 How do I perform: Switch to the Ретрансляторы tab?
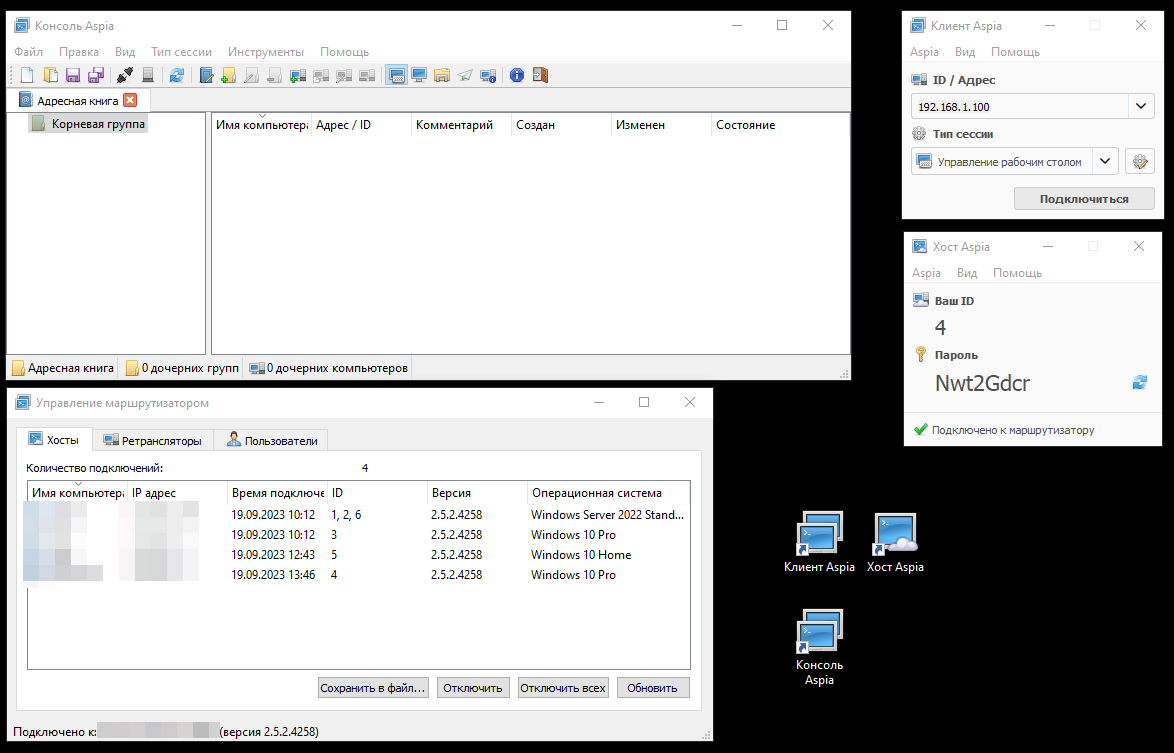153,440
